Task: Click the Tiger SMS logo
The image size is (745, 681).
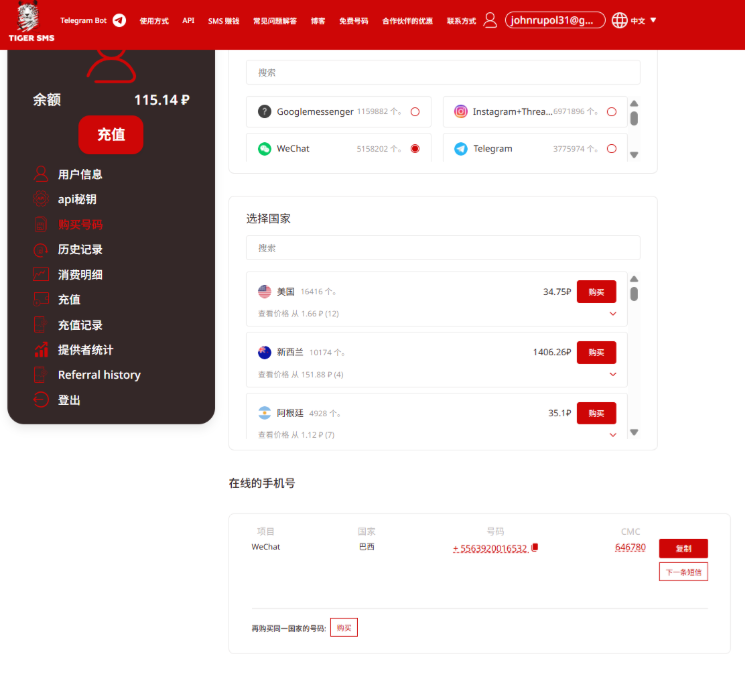Action: point(31,21)
